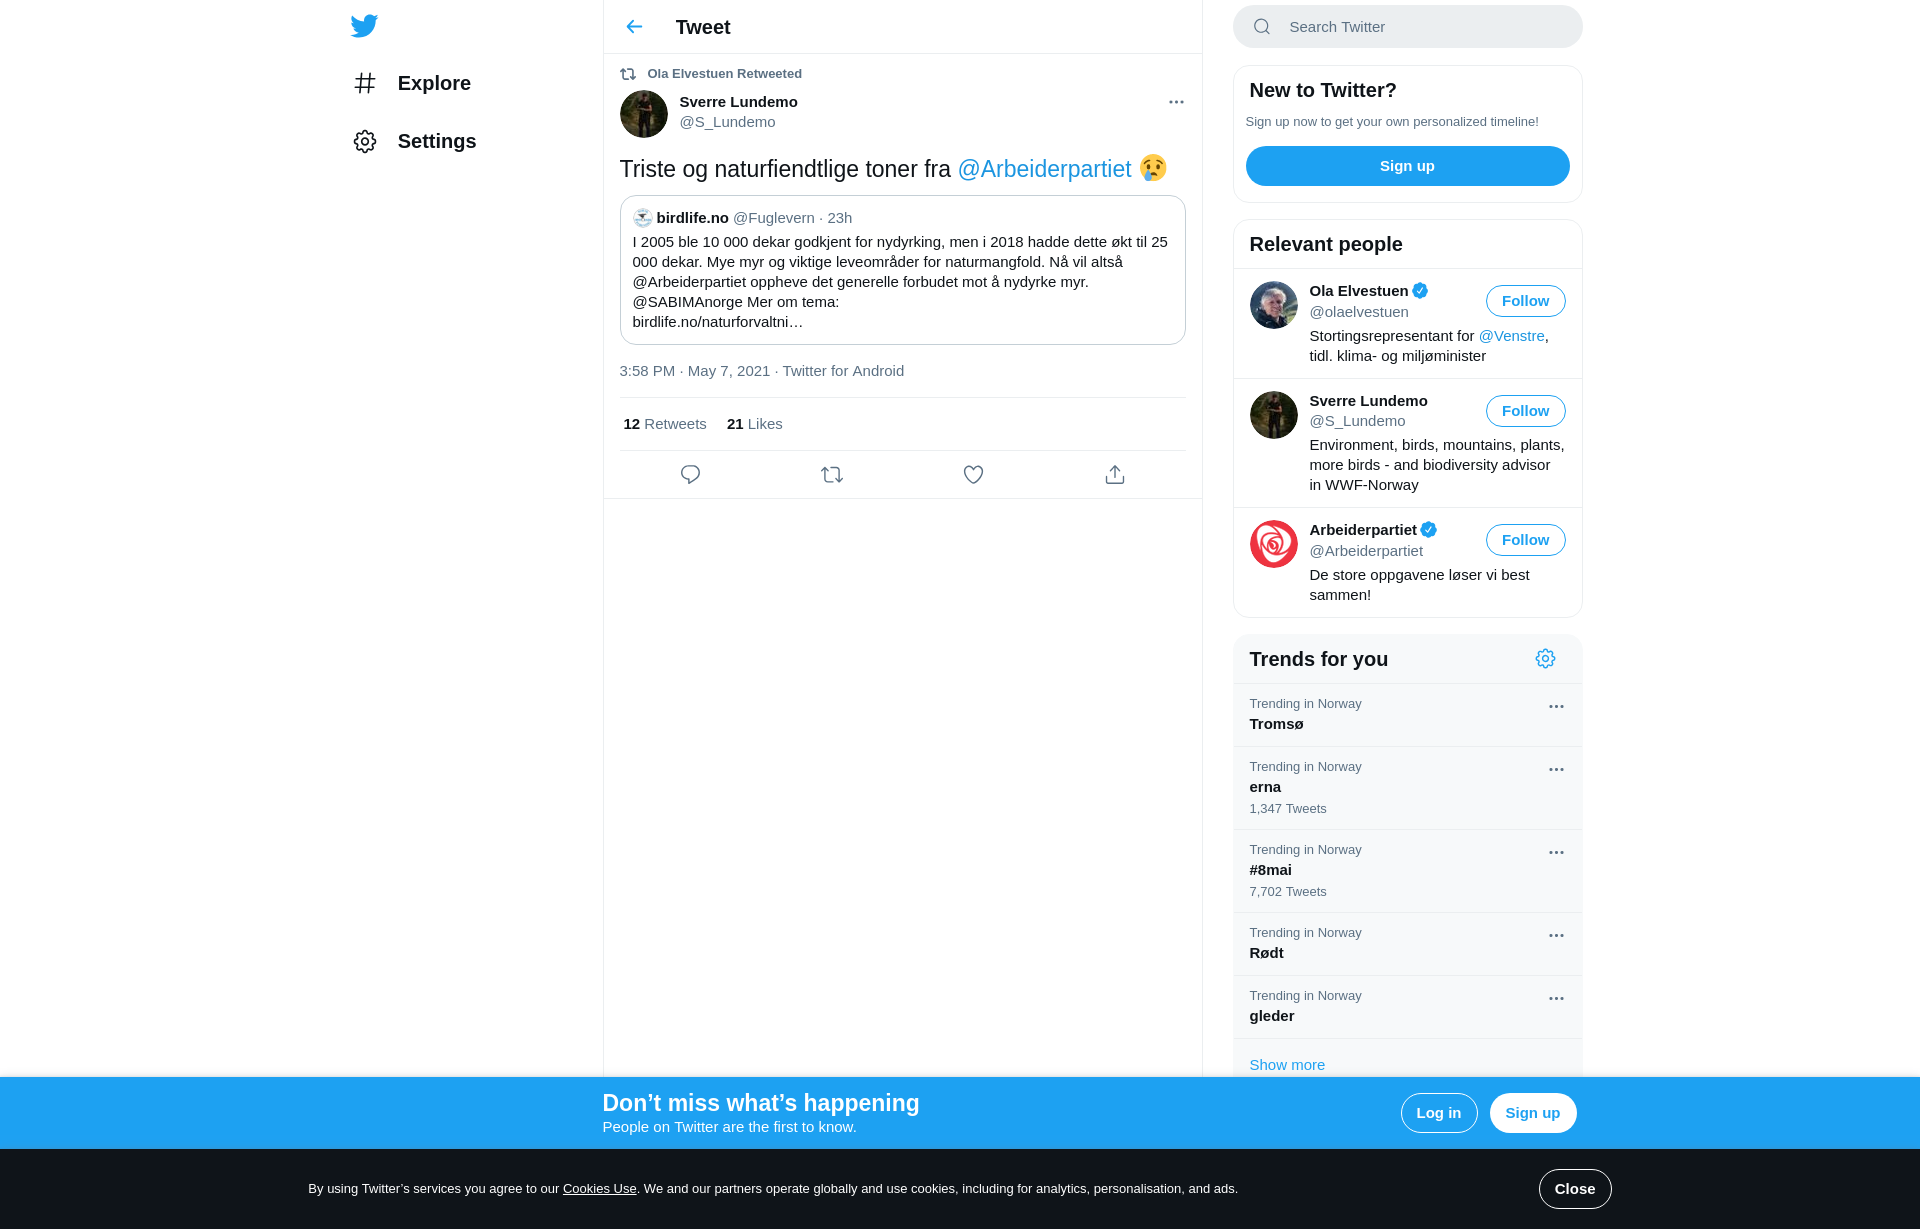Like the tweet with heart icon
The height and width of the screenshot is (1229, 1920).
point(973,474)
